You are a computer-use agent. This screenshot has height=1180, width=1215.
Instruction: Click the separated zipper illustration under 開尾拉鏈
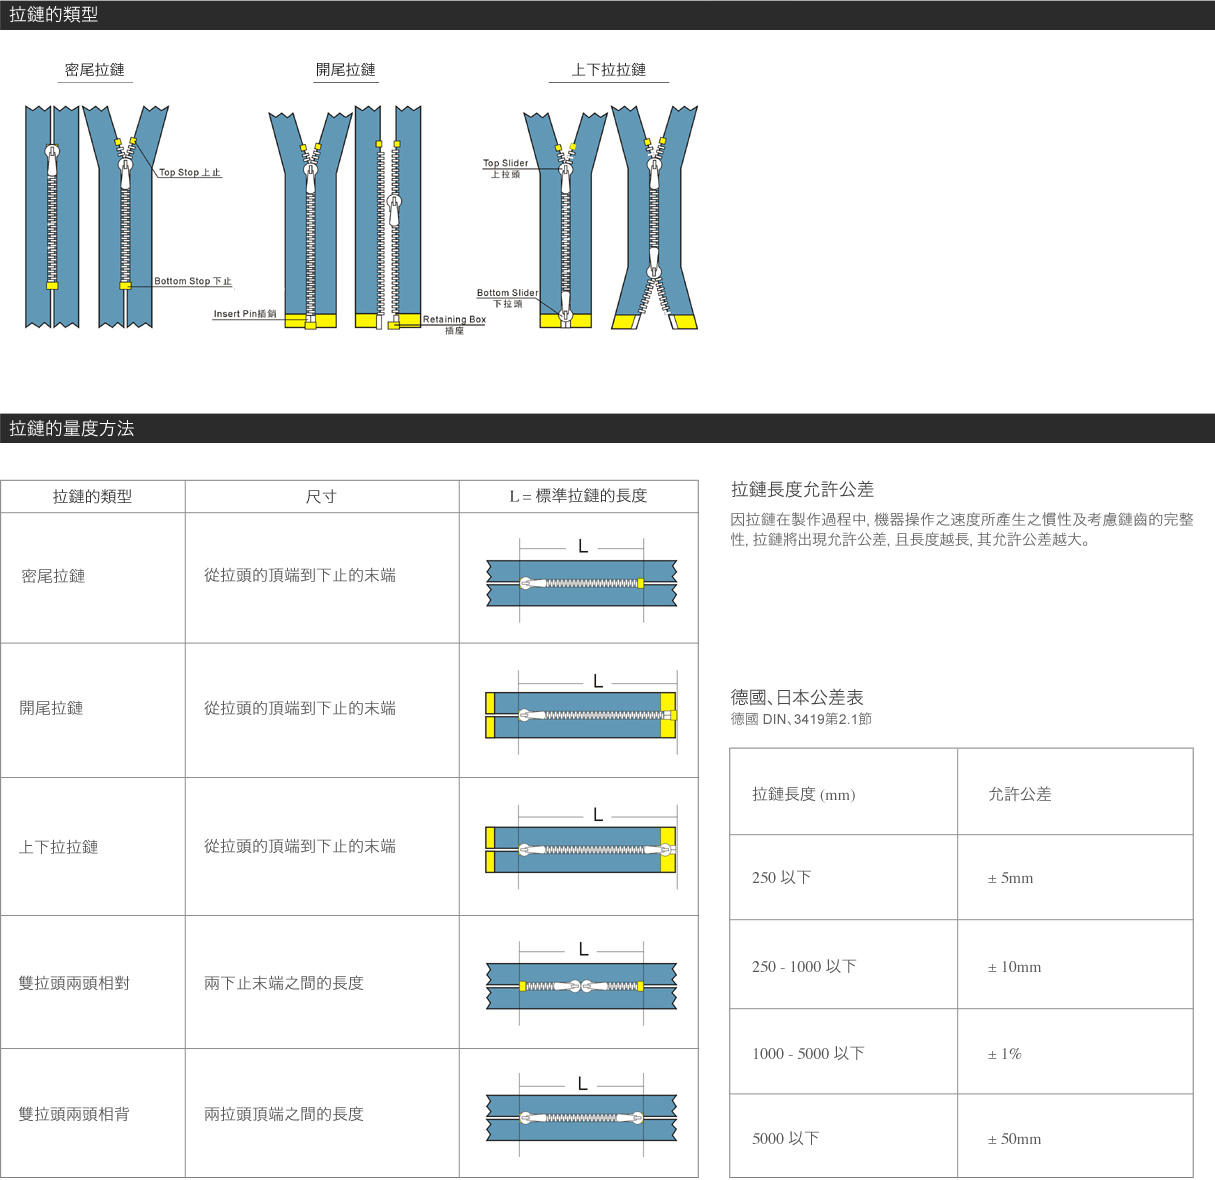[x=388, y=217]
